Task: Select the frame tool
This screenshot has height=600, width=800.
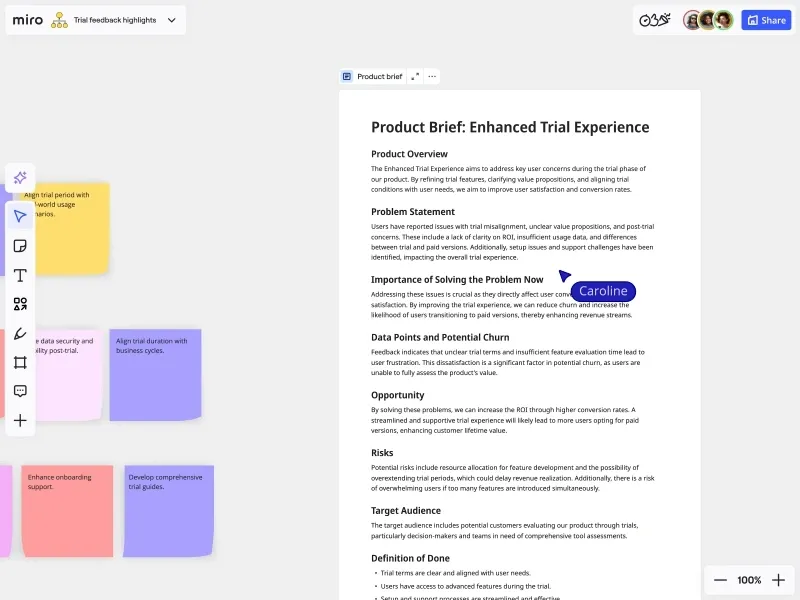Action: [20, 362]
